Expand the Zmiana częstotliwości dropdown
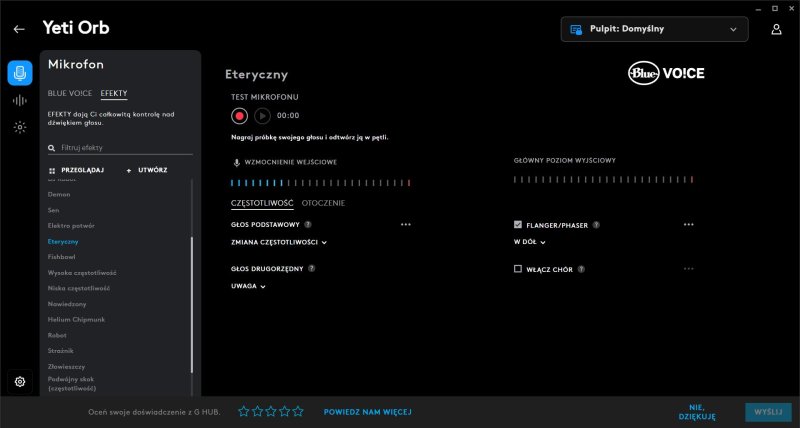 click(x=279, y=242)
